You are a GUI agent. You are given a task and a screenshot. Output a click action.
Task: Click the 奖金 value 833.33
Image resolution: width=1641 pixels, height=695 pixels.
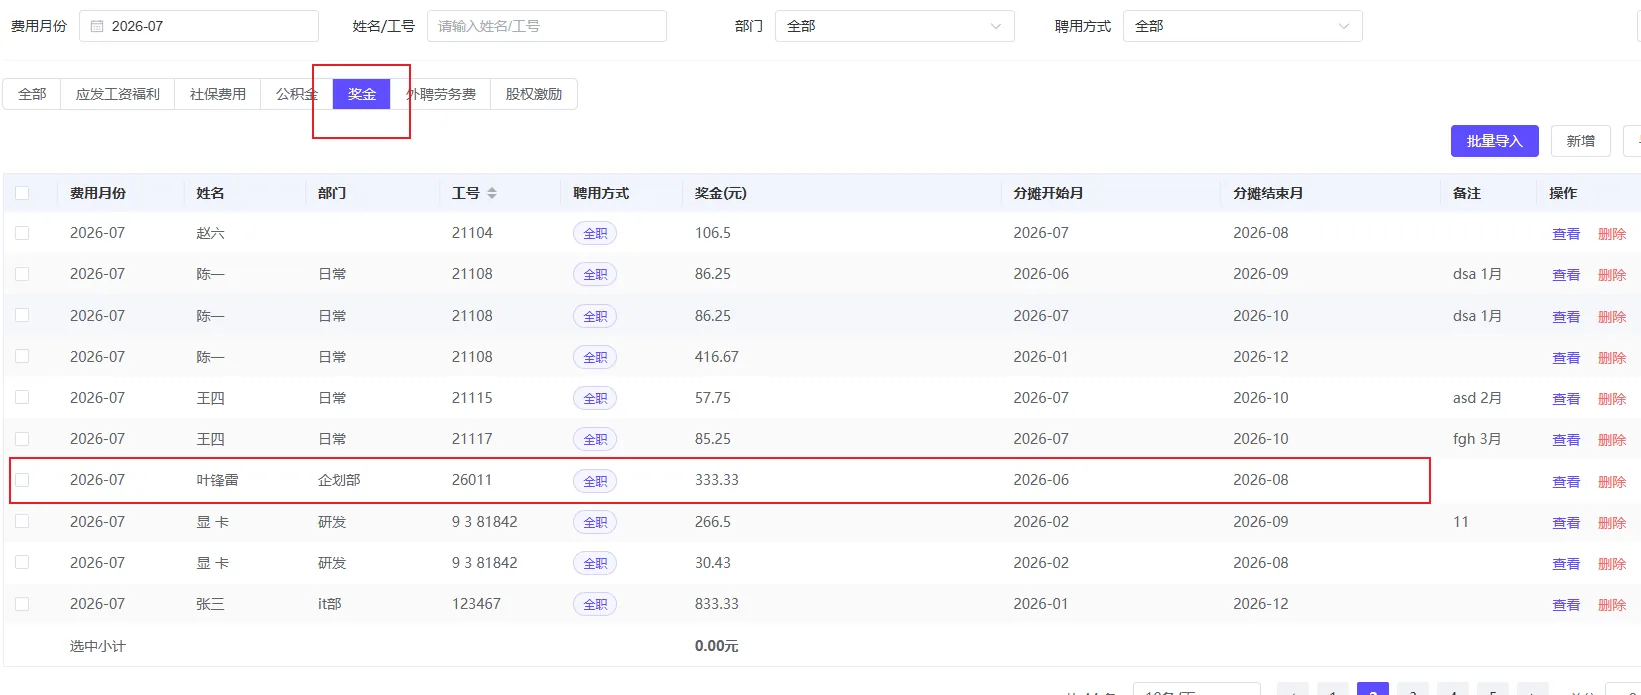click(717, 604)
